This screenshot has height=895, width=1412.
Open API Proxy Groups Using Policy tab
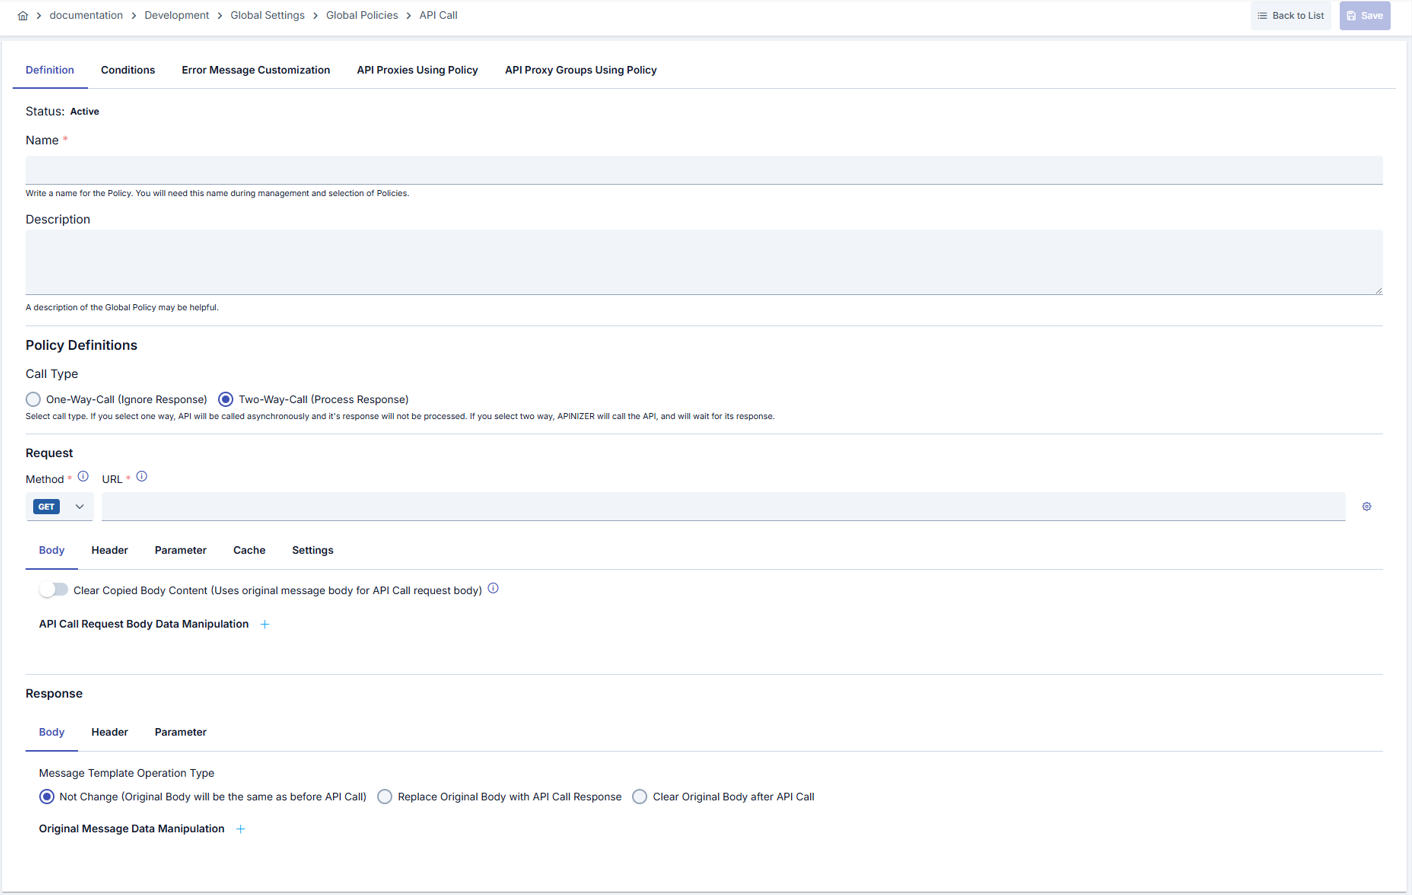[x=581, y=70]
